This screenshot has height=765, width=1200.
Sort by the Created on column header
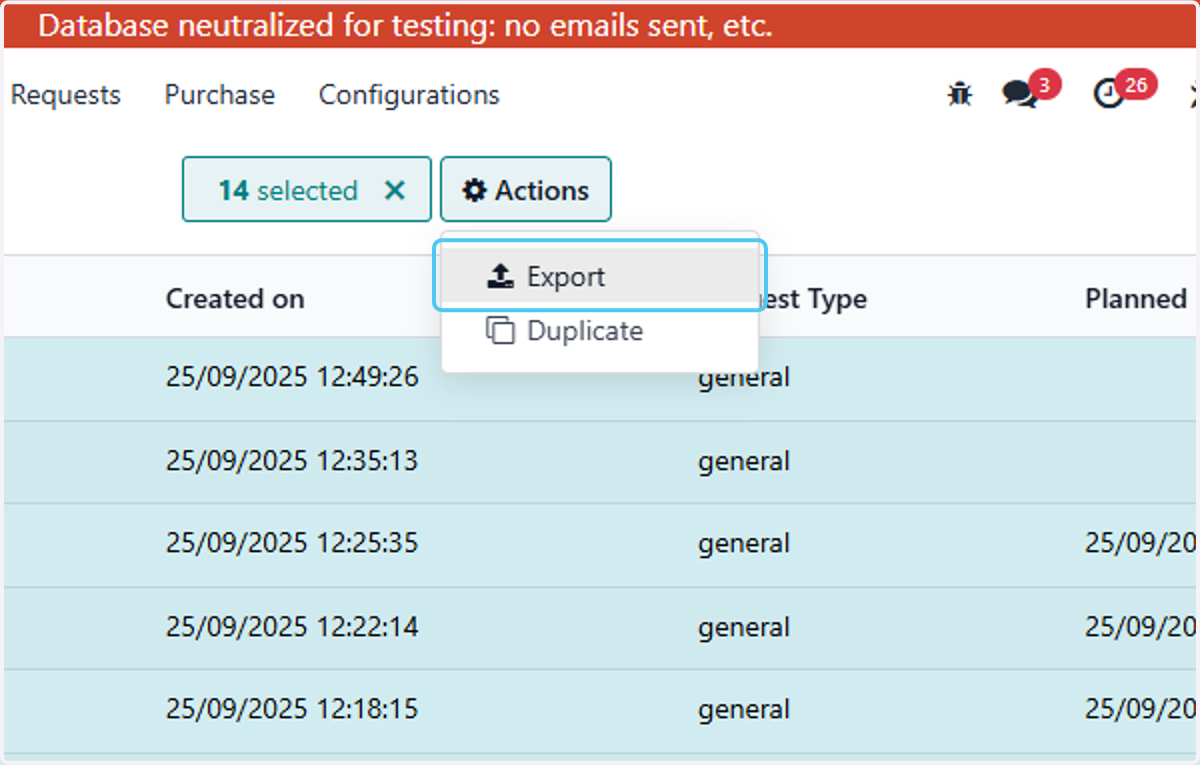pyautogui.click(x=235, y=298)
